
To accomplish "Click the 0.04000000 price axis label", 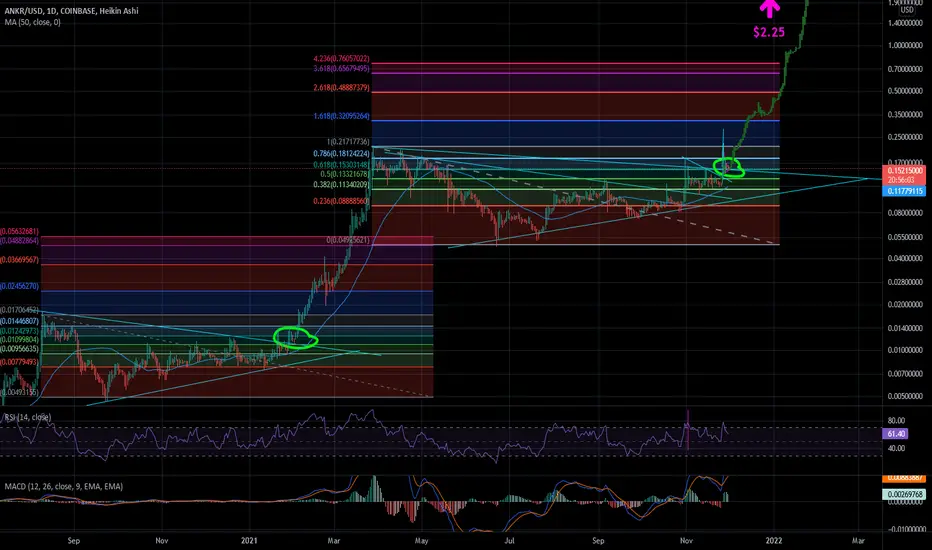I will [x=905, y=259].
